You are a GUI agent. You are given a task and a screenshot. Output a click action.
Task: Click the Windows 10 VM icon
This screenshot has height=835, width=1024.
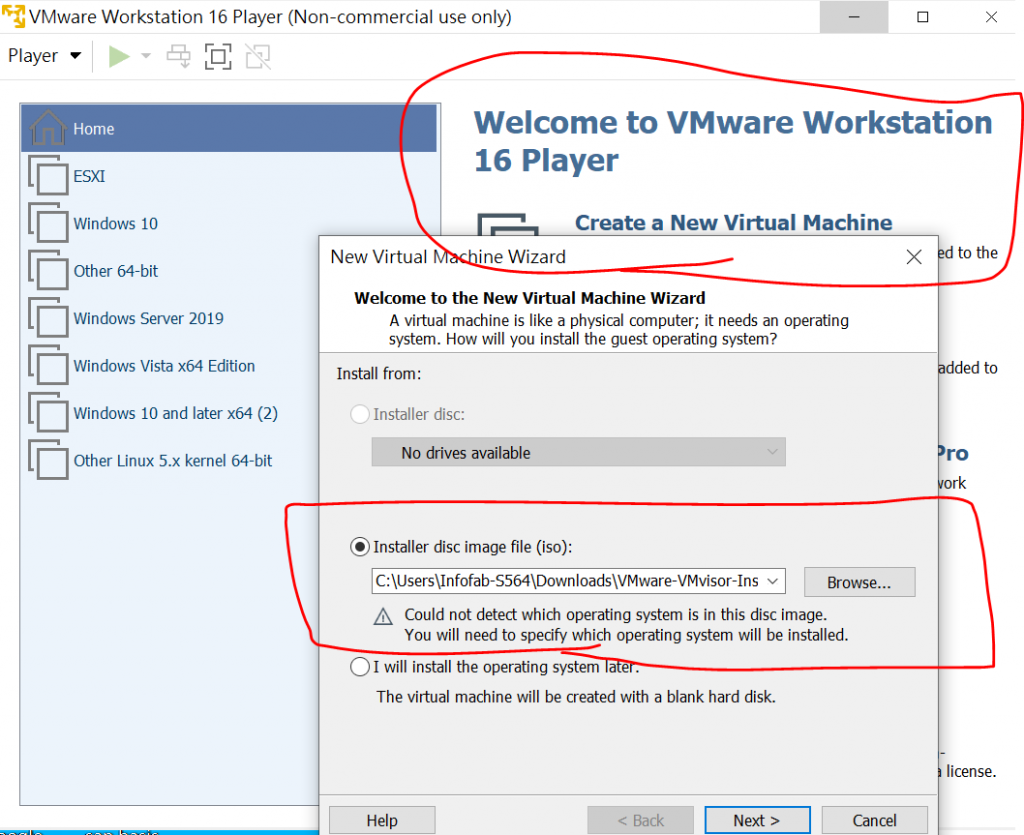point(48,223)
